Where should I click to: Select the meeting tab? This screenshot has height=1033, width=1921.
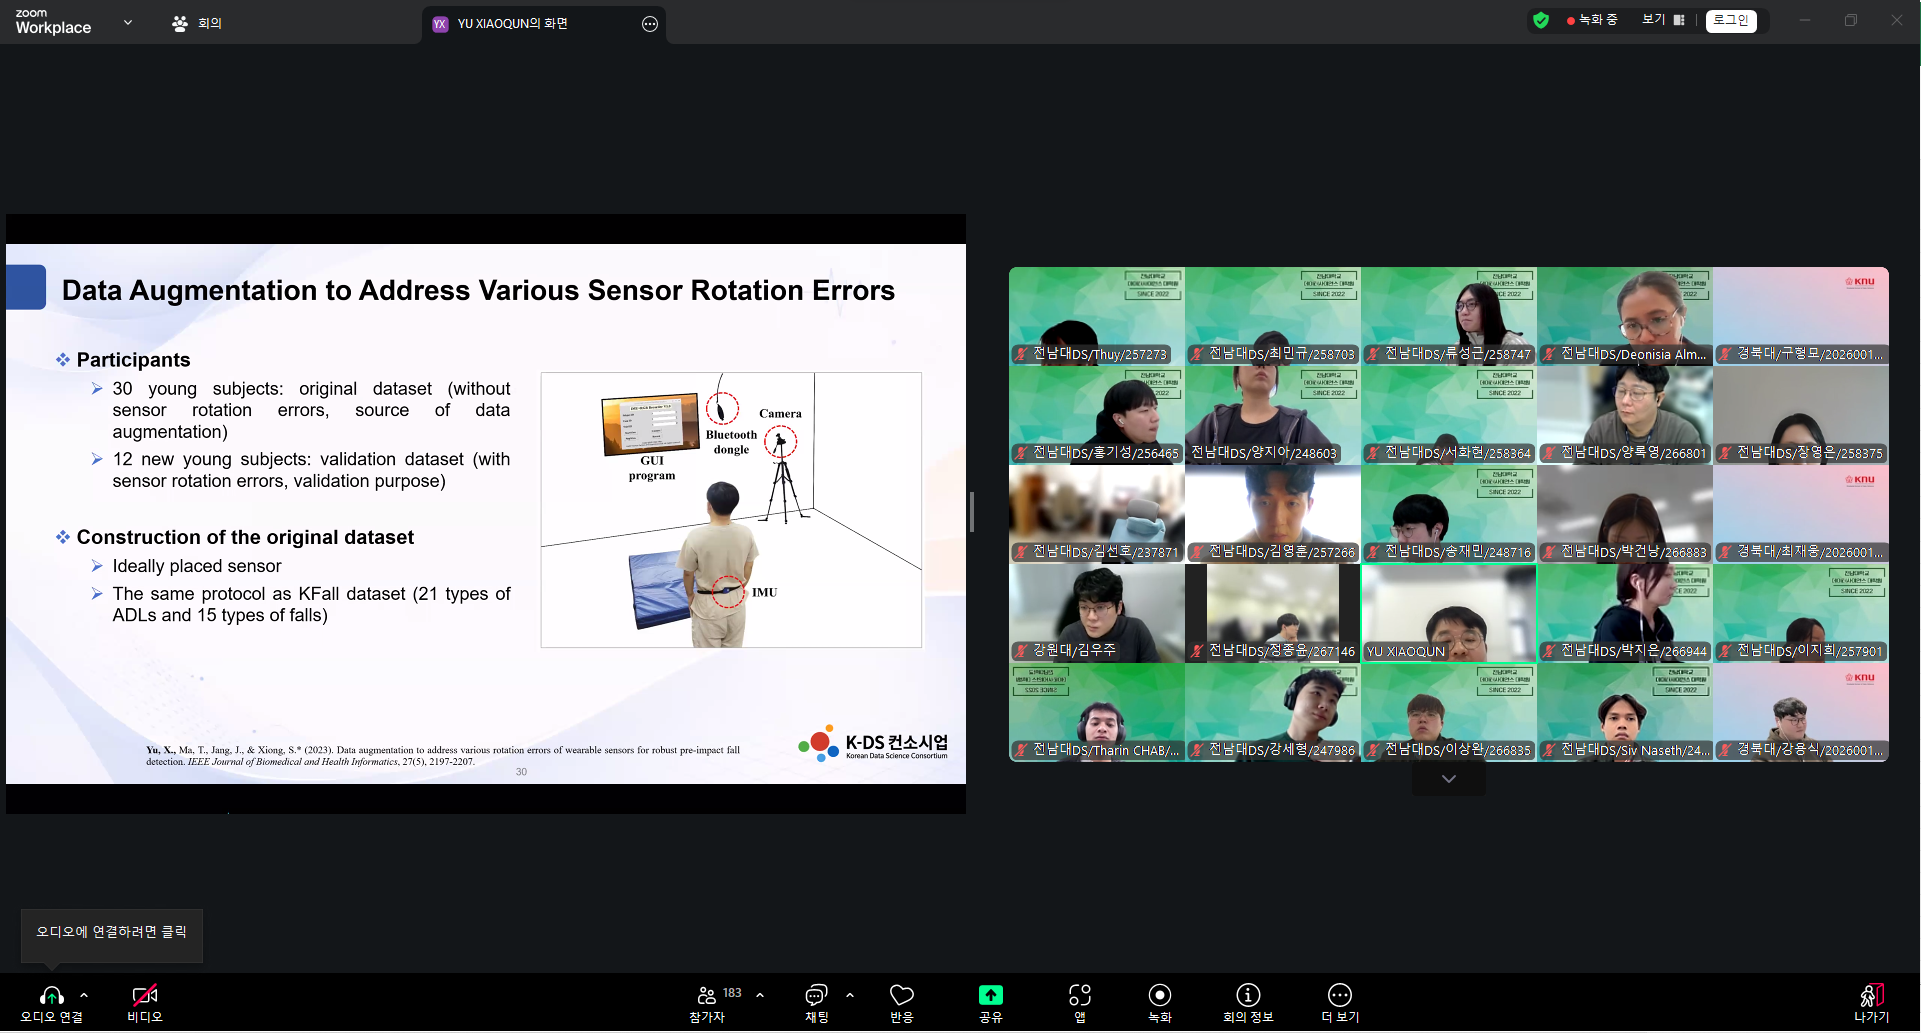click(x=197, y=23)
